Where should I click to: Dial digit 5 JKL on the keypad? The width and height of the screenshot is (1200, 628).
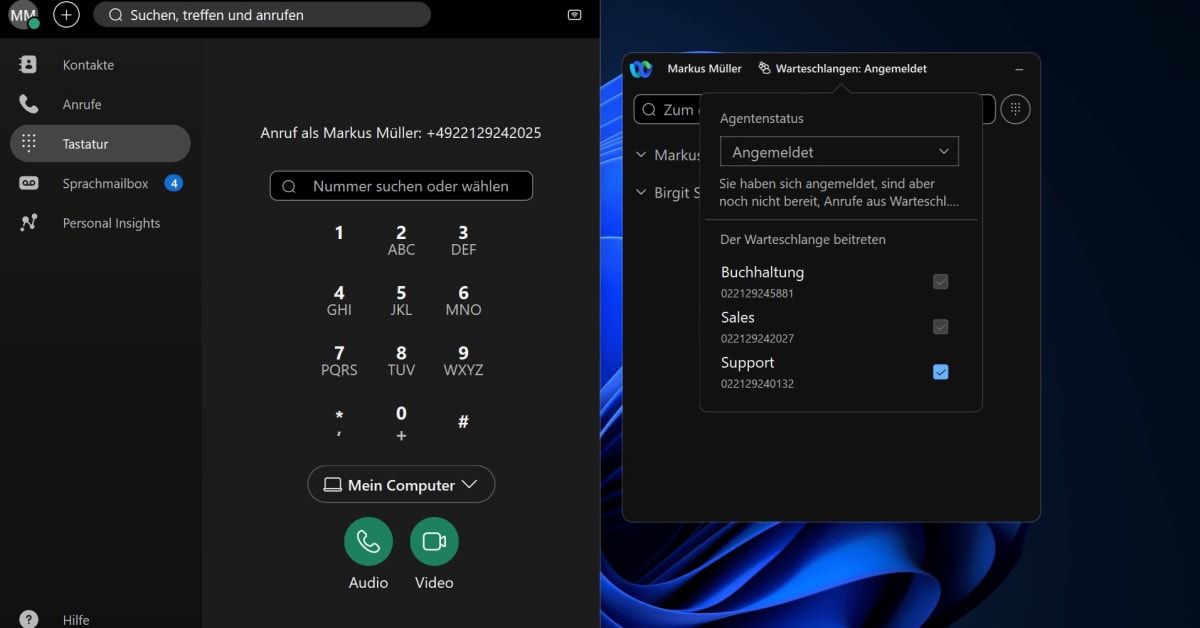coord(401,301)
